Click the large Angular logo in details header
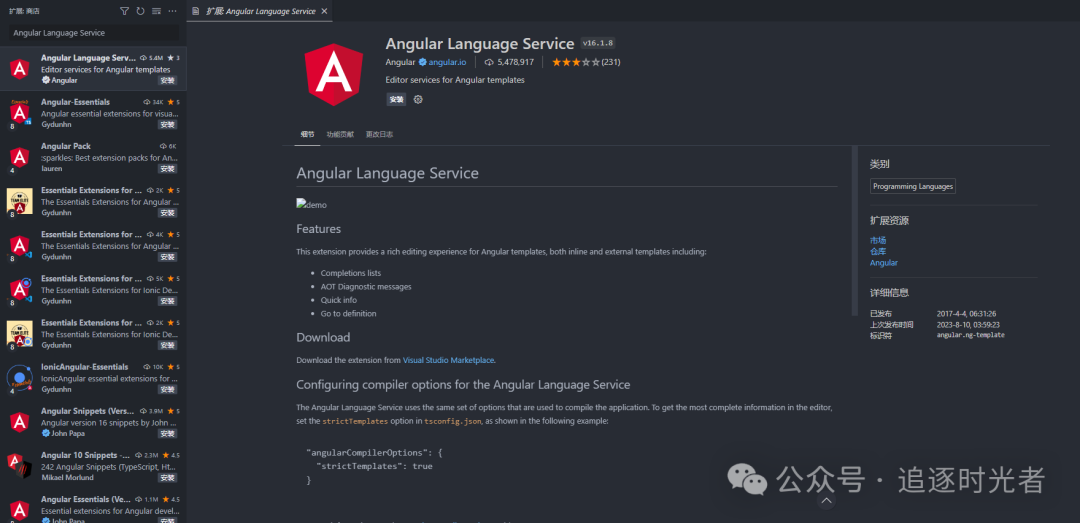The image size is (1080, 523). [334, 74]
